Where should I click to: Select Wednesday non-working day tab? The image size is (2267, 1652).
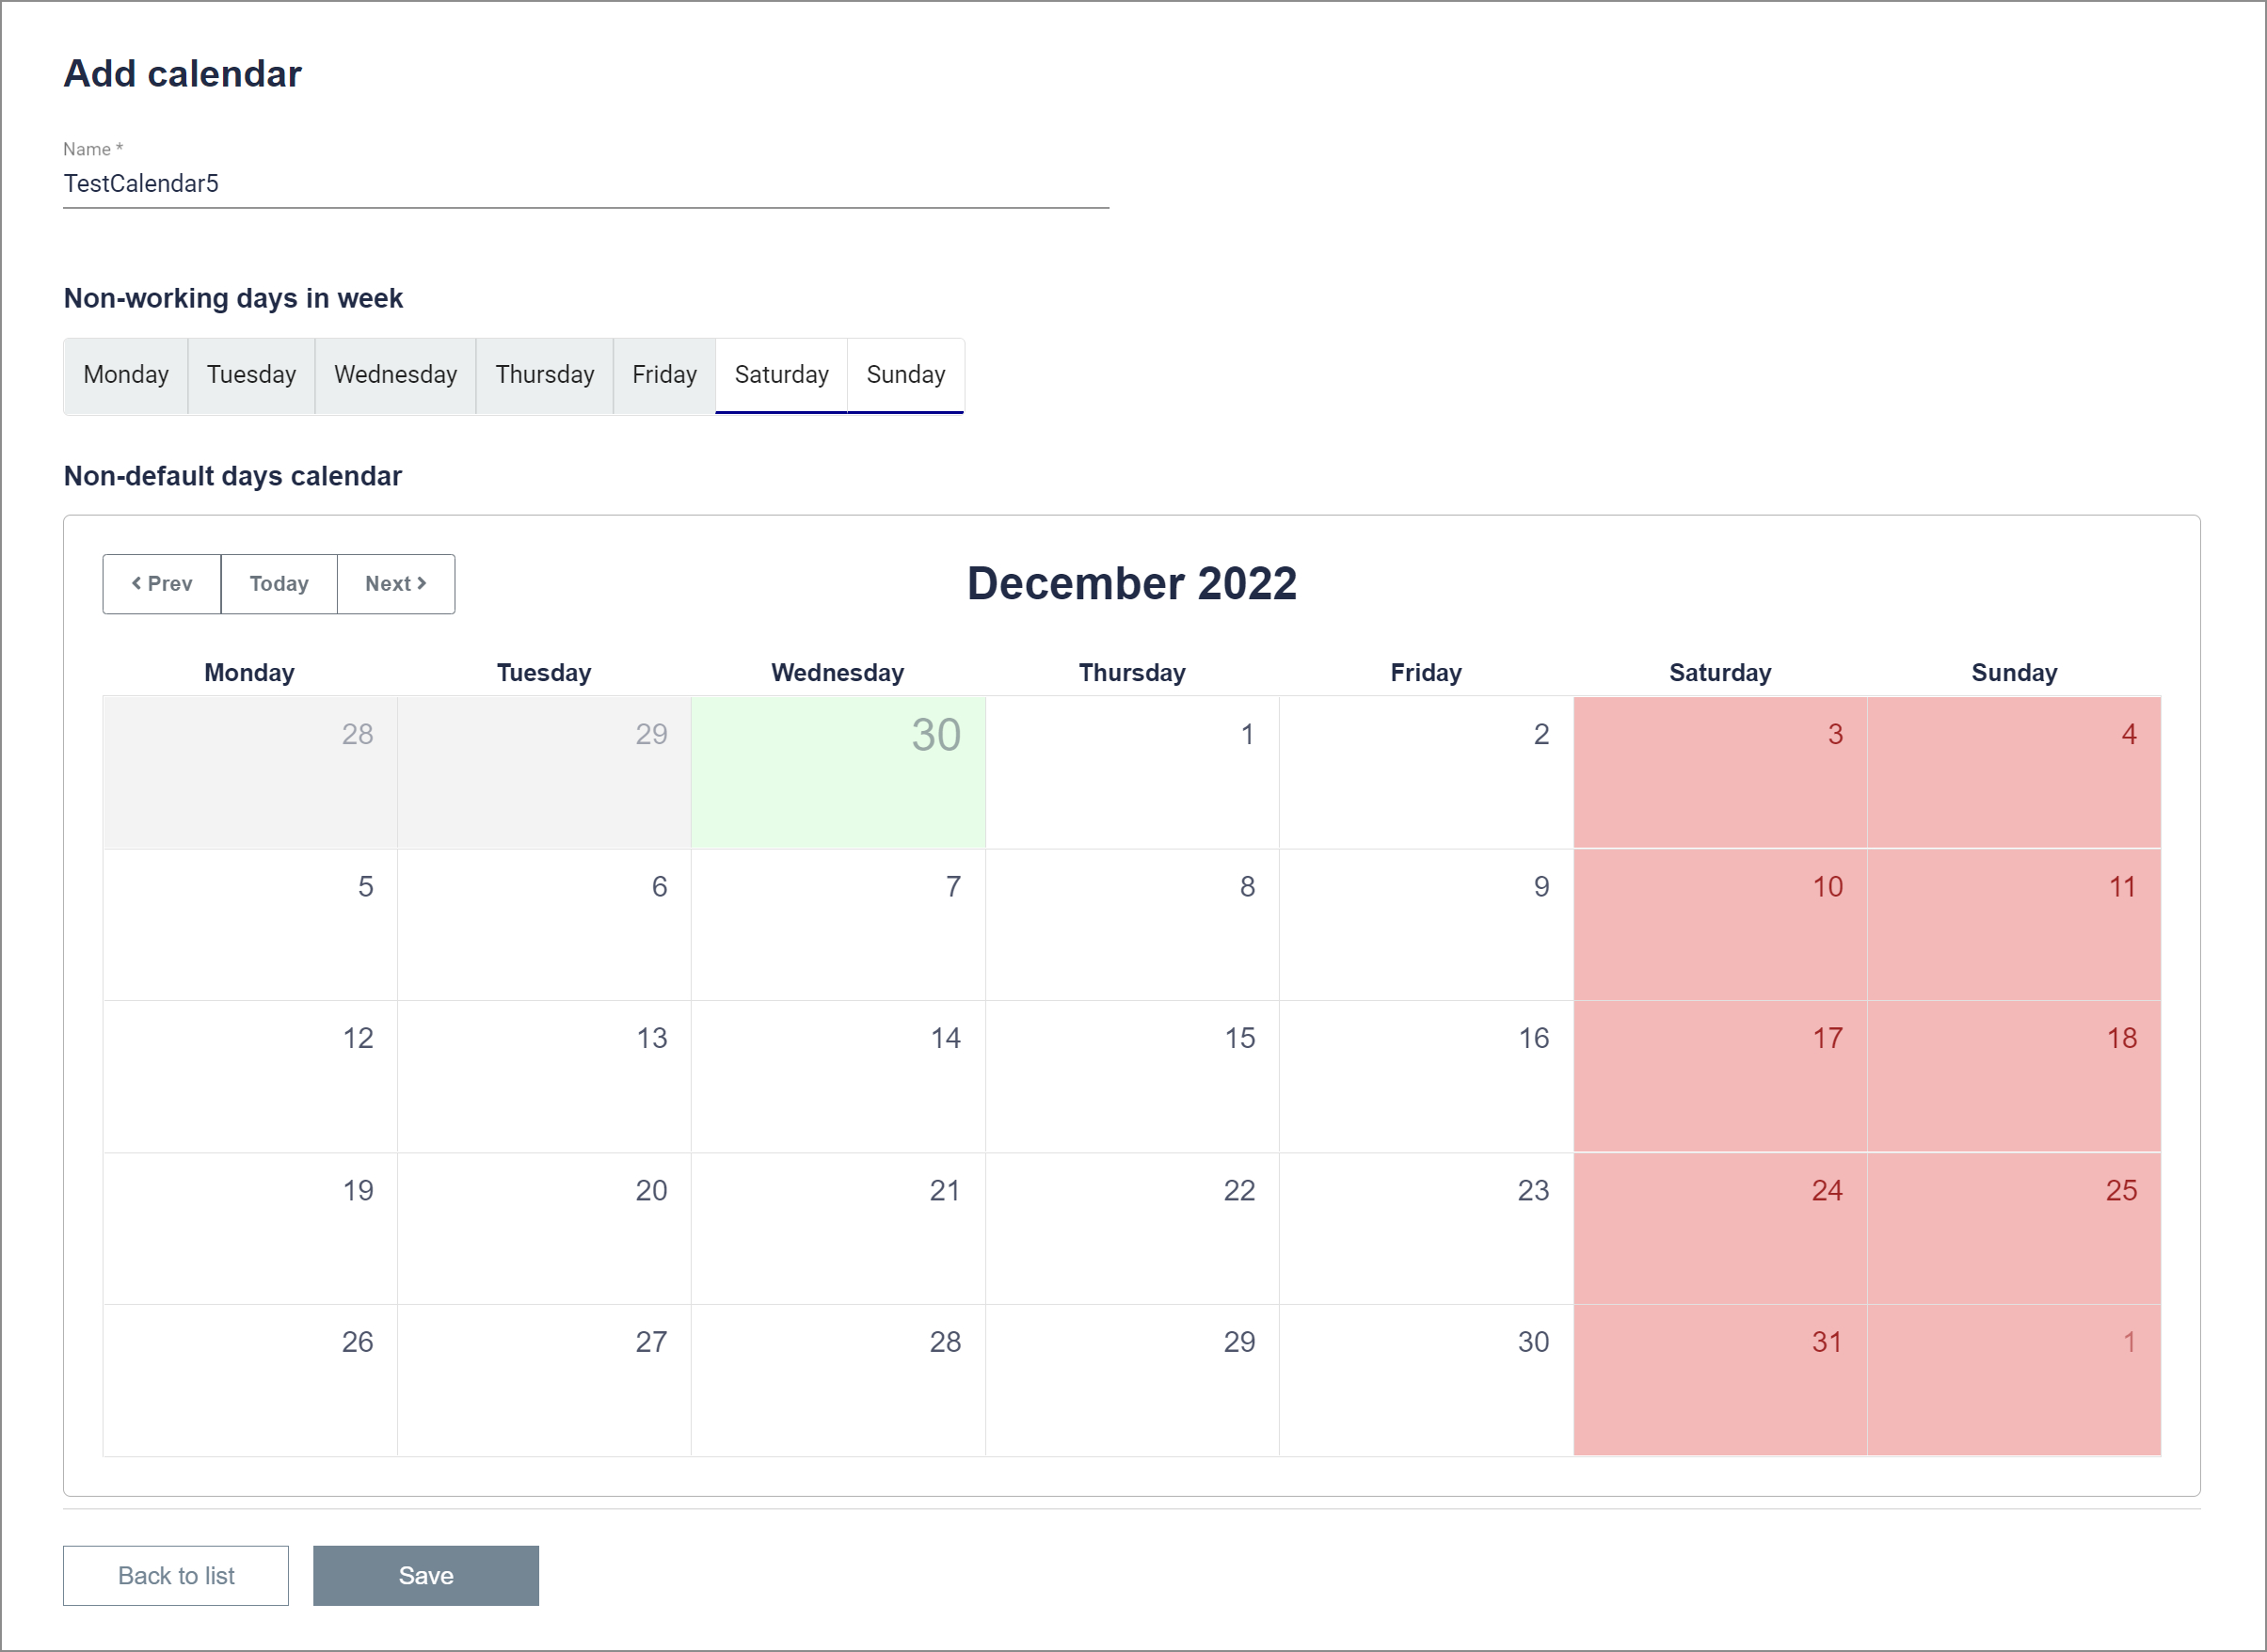[394, 373]
